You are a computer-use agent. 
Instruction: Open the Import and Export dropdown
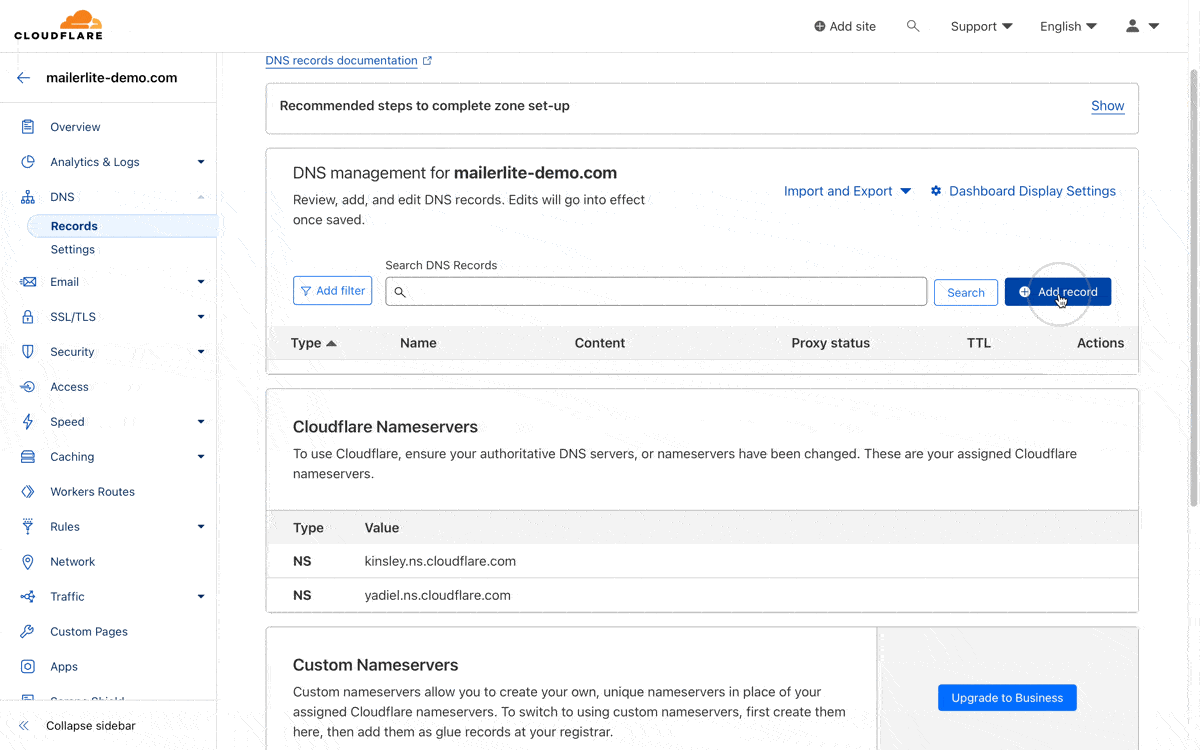[x=847, y=191]
